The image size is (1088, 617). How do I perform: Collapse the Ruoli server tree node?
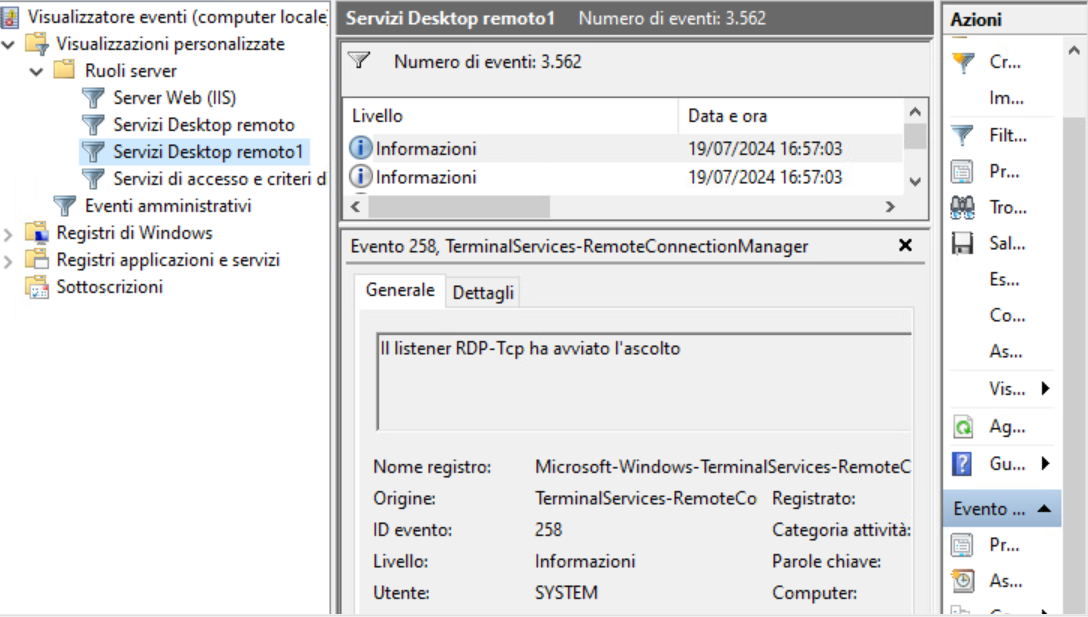(x=37, y=71)
